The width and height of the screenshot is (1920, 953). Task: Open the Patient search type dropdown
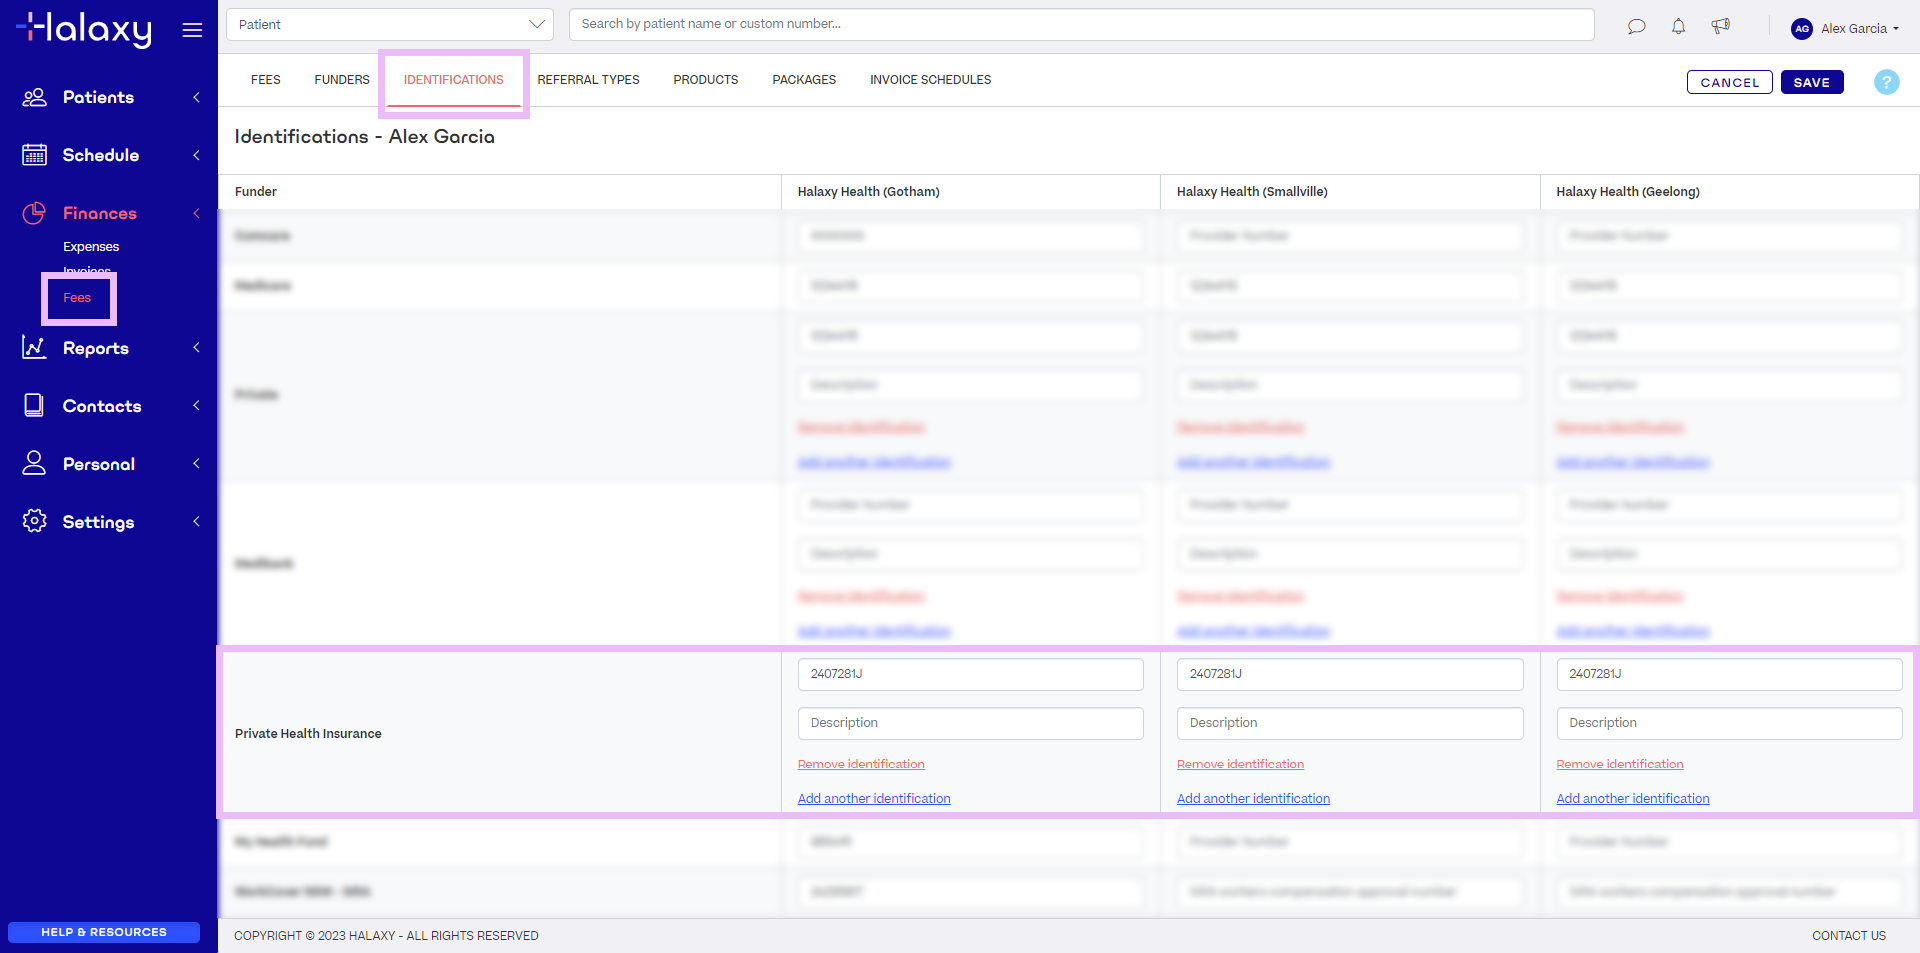click(x=390, y=25)
